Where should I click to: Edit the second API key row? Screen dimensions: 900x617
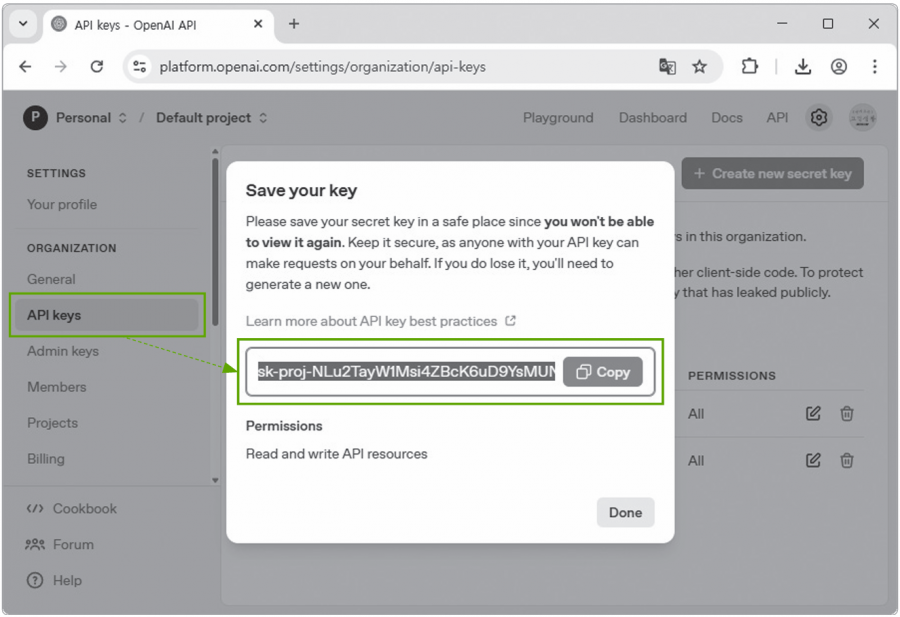tap(813, 460)
